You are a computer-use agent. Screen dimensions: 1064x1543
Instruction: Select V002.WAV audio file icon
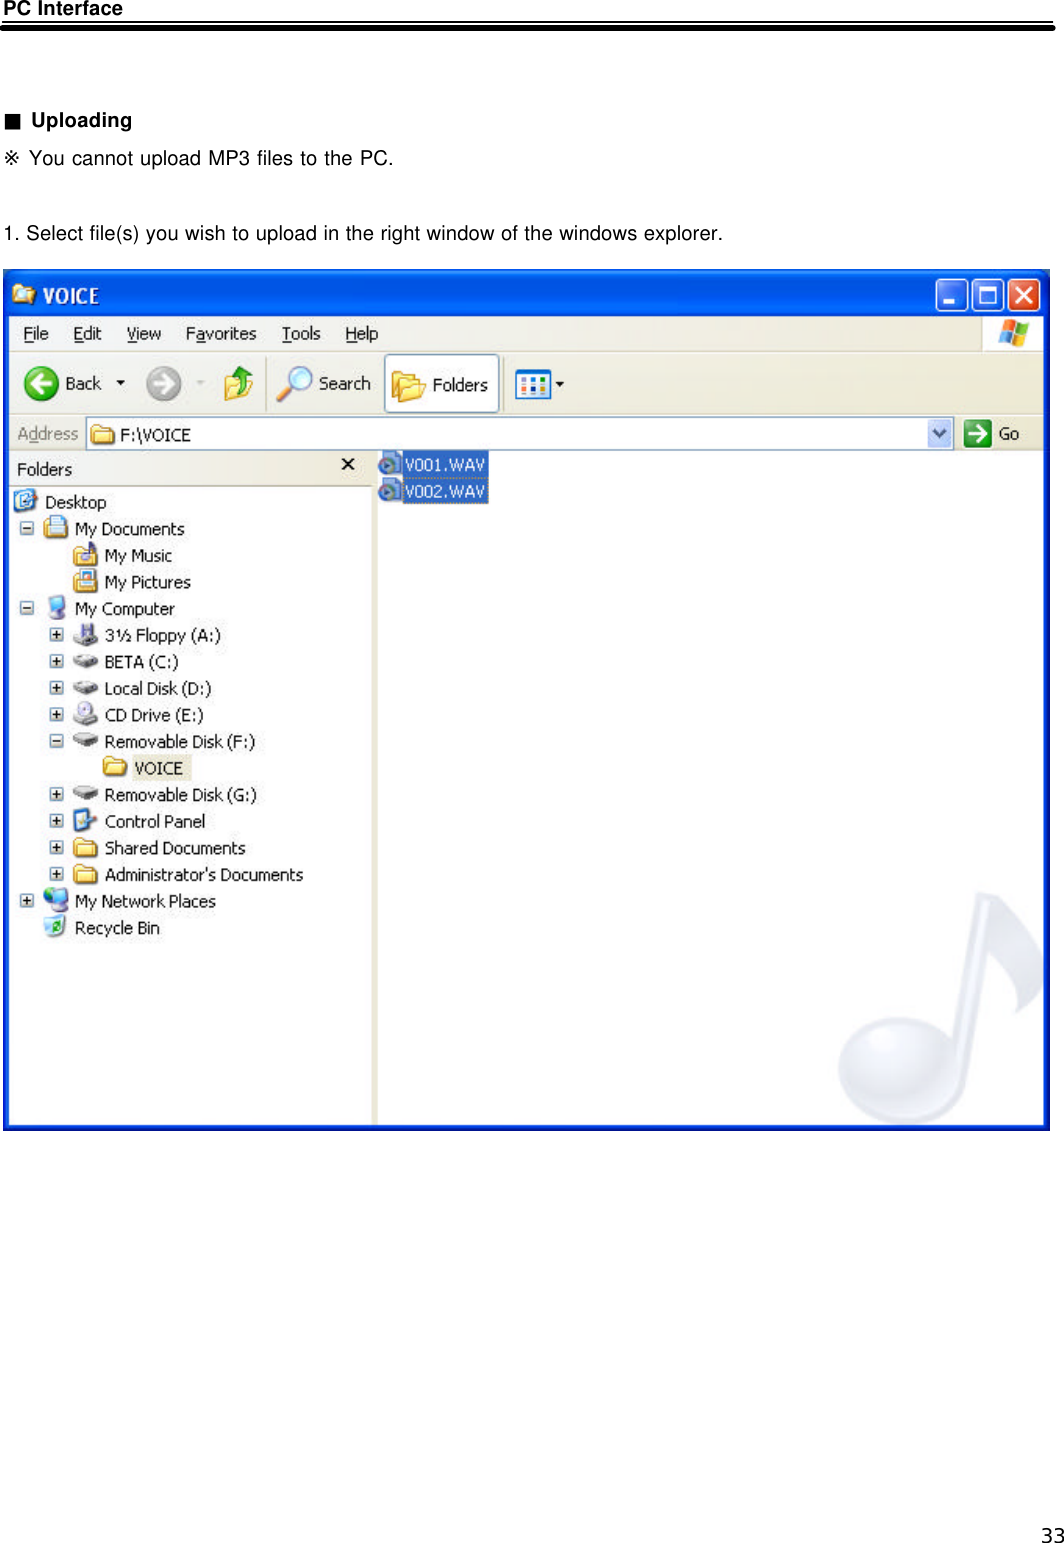tap(389, 491)
